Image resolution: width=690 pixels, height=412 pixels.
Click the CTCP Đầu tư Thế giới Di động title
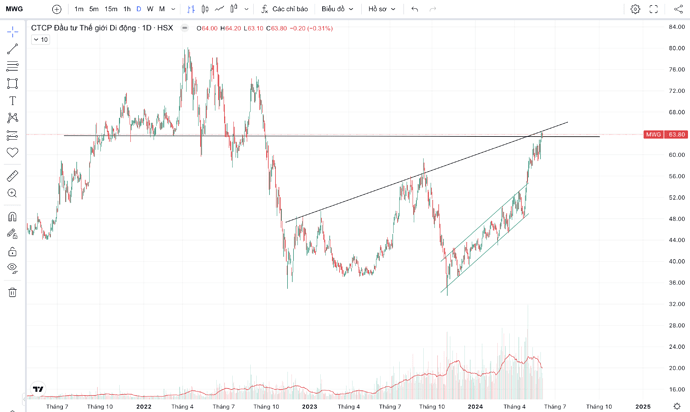(84, 28)
